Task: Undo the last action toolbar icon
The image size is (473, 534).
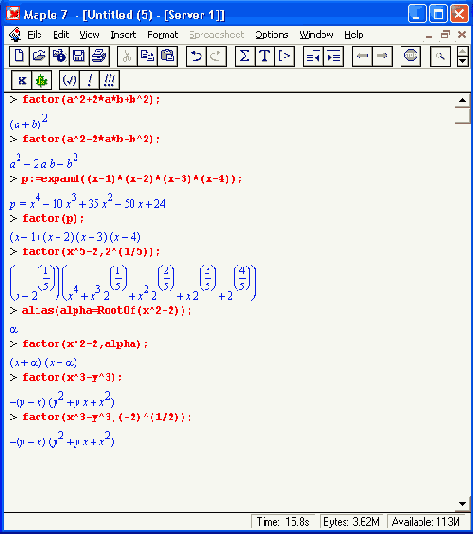Action: (x=196, y=56)
